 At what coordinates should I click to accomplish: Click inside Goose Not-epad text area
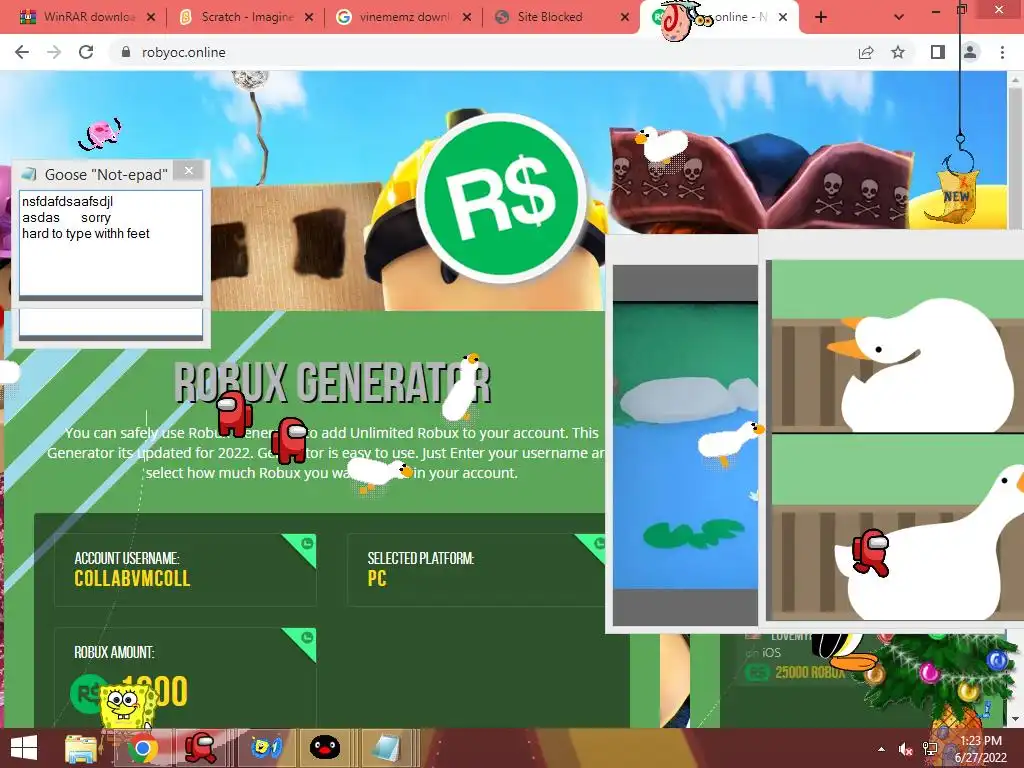[x=111, y=243]
